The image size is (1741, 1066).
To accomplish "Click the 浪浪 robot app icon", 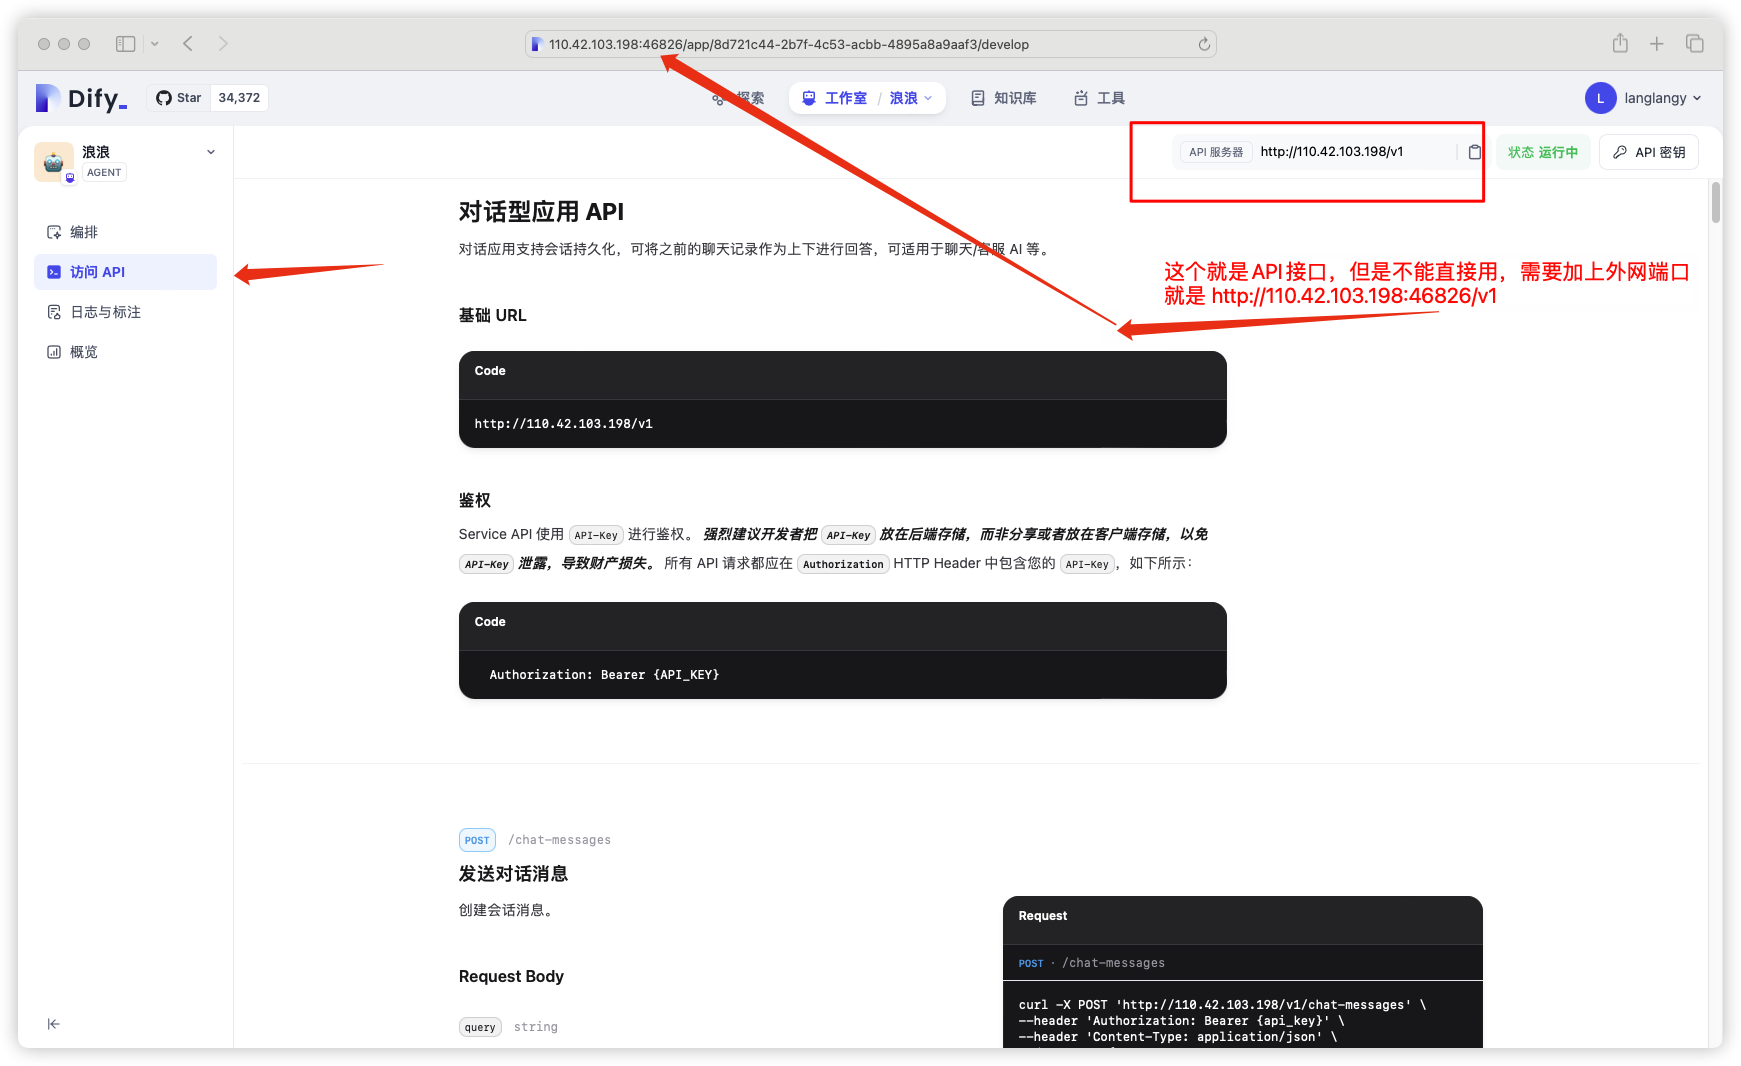I will point(54,162).
